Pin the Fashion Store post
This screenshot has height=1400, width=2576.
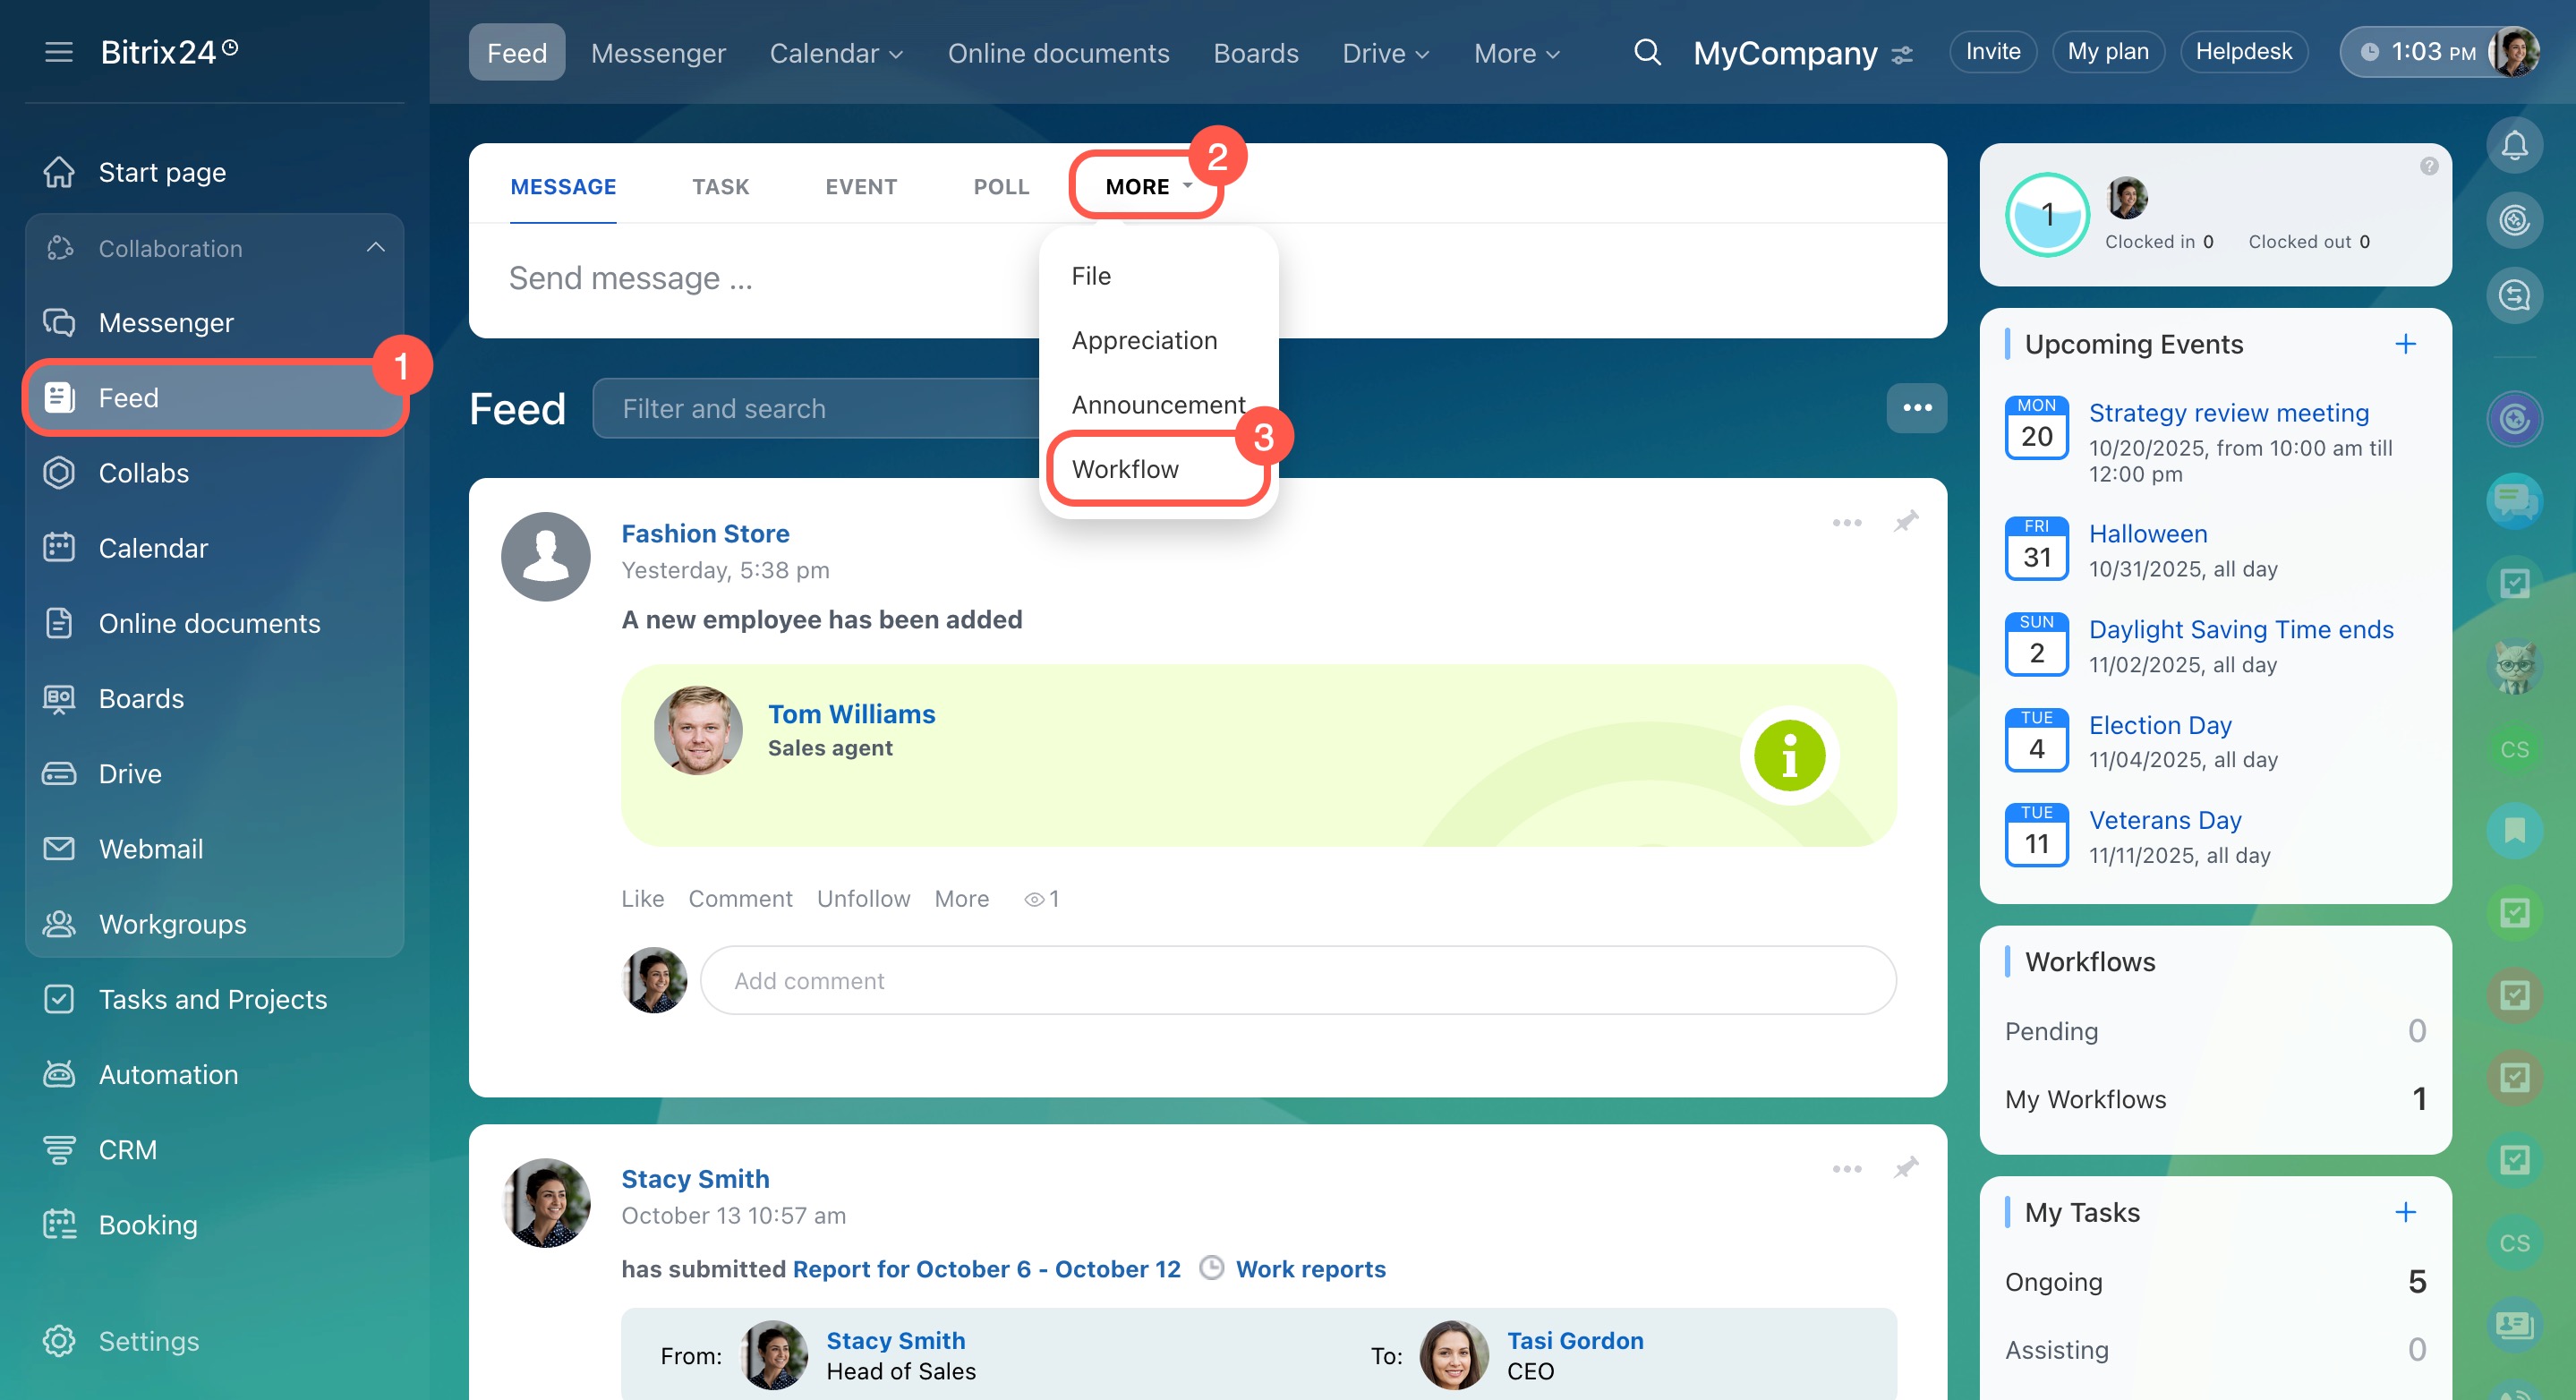[1905, 522]
